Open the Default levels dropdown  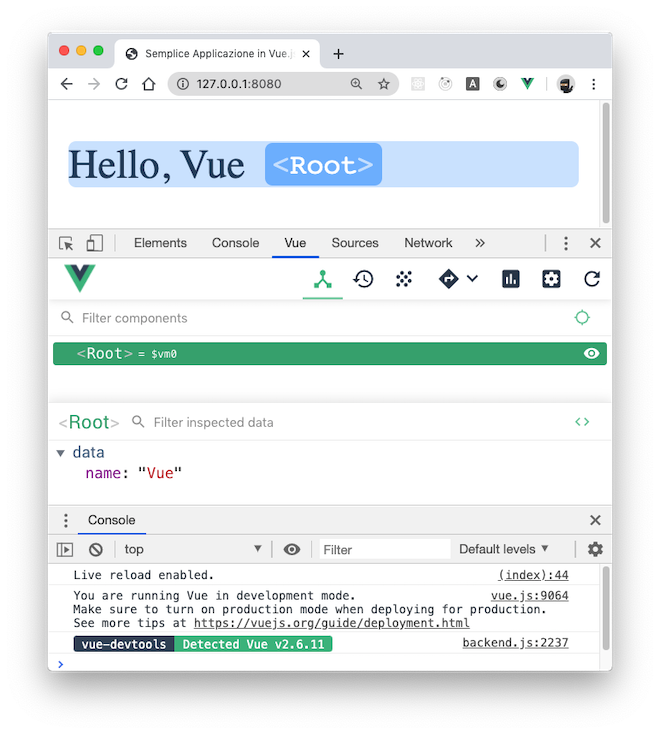pos(504,549)
